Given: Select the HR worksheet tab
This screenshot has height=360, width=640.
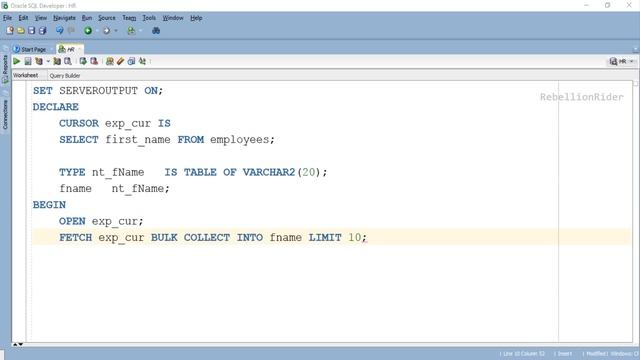Looking at the screenshot, I should (x=70, y=49).
